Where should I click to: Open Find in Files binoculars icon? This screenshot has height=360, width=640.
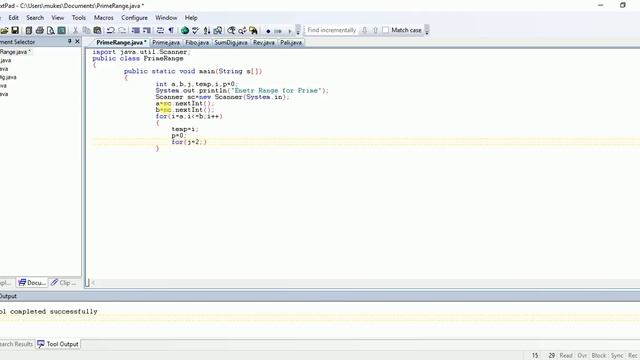pyautogui.click(x=253, y=31)
